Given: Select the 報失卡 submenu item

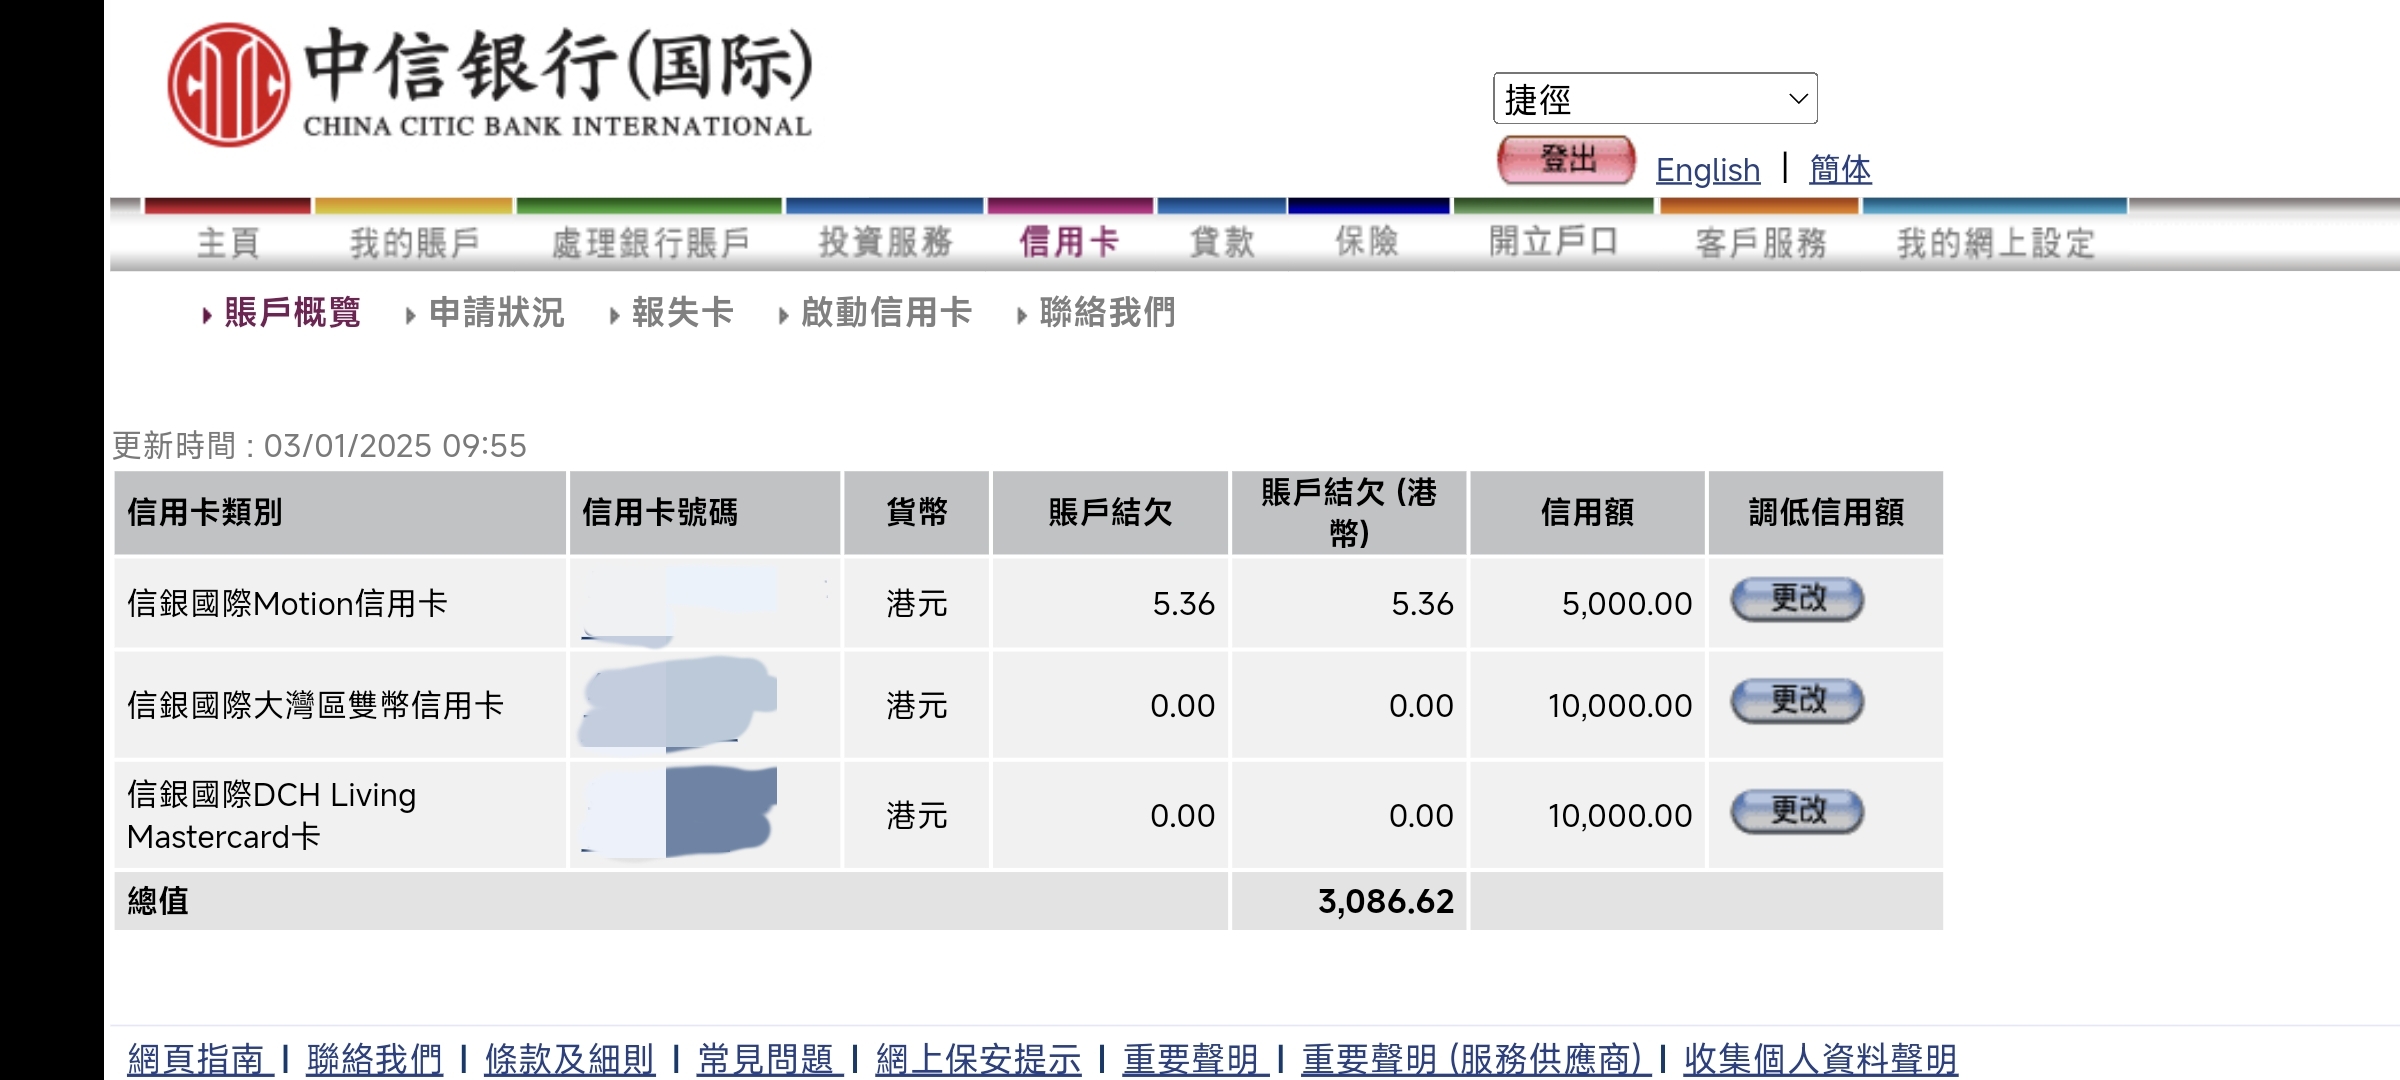Looking at the screenshot, I should click(x=683, y=313).
